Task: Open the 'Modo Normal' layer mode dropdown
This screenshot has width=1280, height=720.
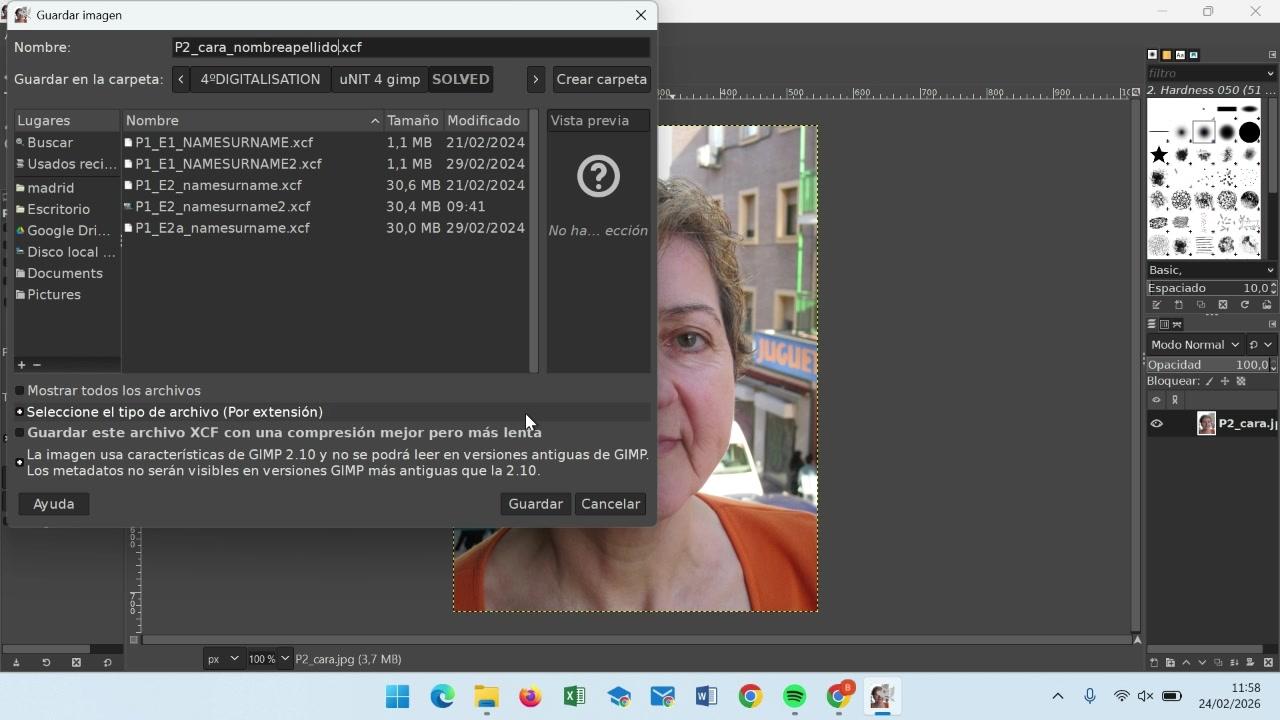Action: click(x=1194, y=344)
